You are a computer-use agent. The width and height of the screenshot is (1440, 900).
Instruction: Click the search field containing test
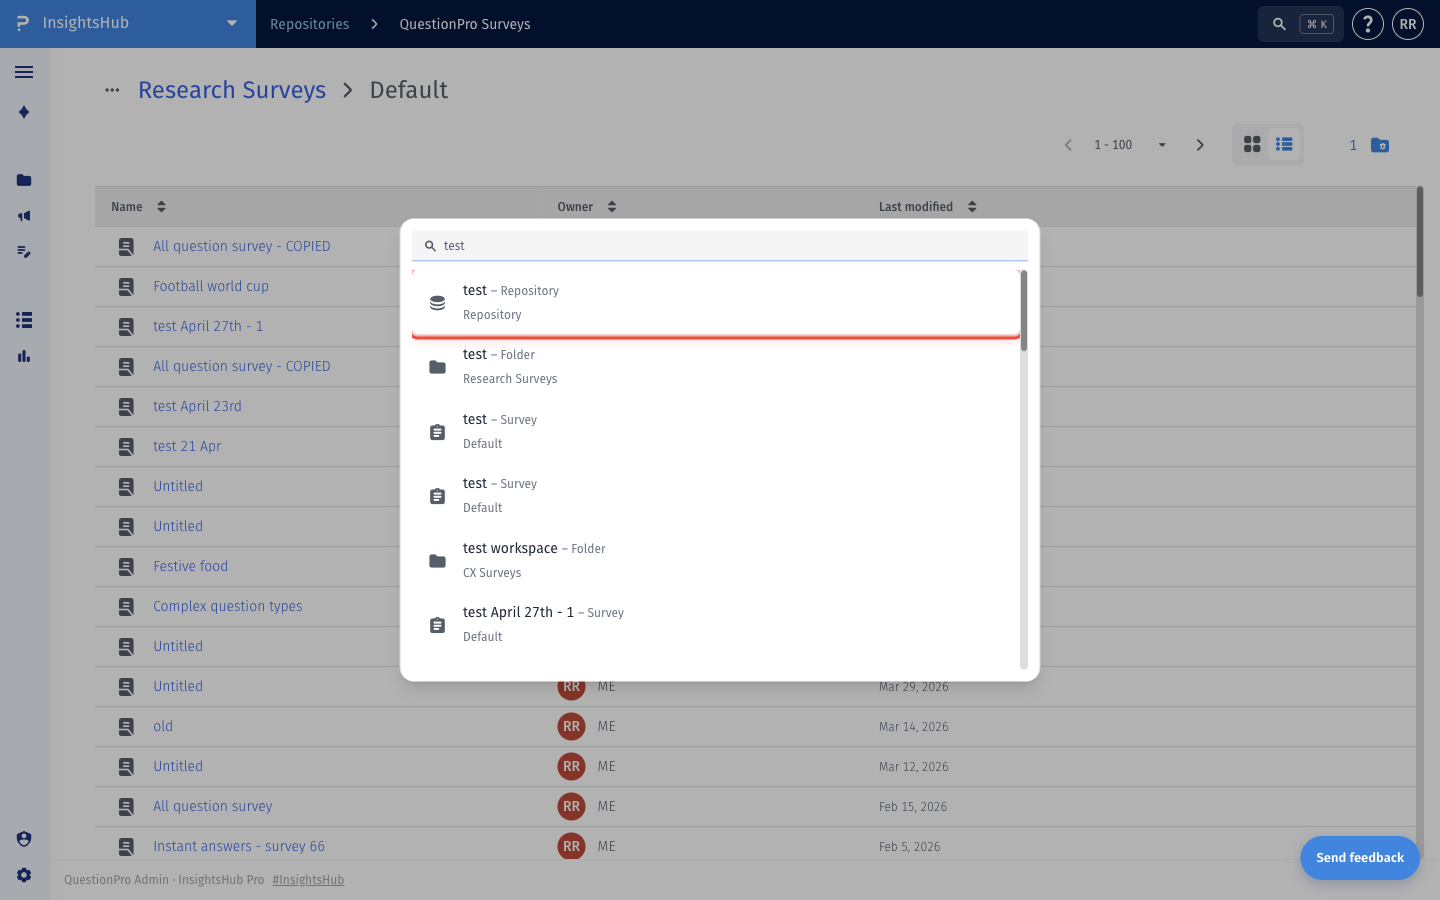(720, 246)
